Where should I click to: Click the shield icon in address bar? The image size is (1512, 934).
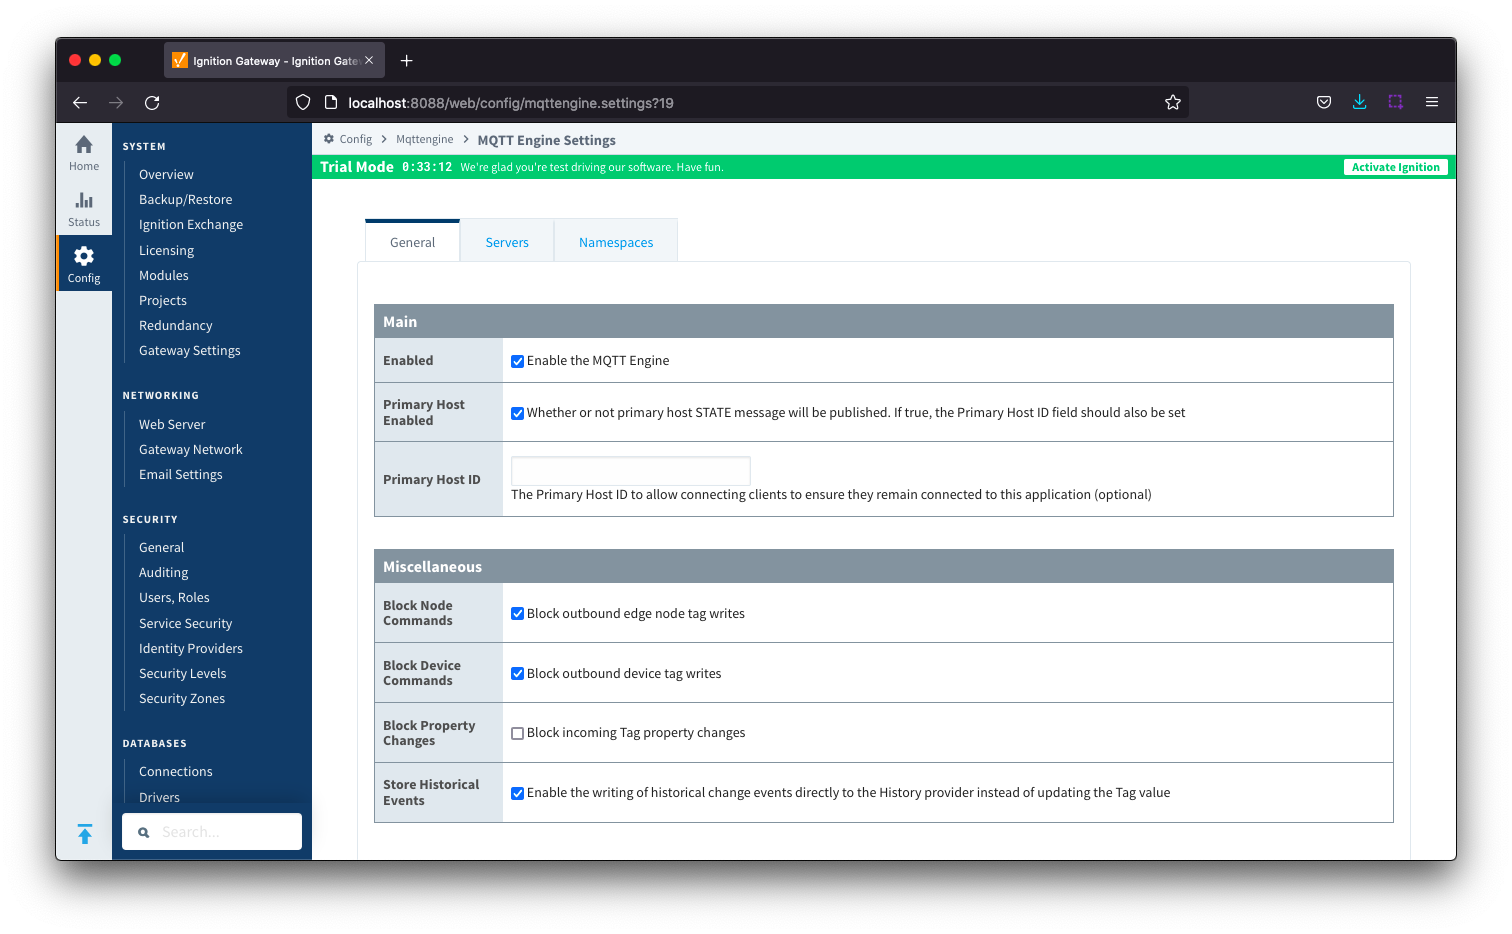303,102
